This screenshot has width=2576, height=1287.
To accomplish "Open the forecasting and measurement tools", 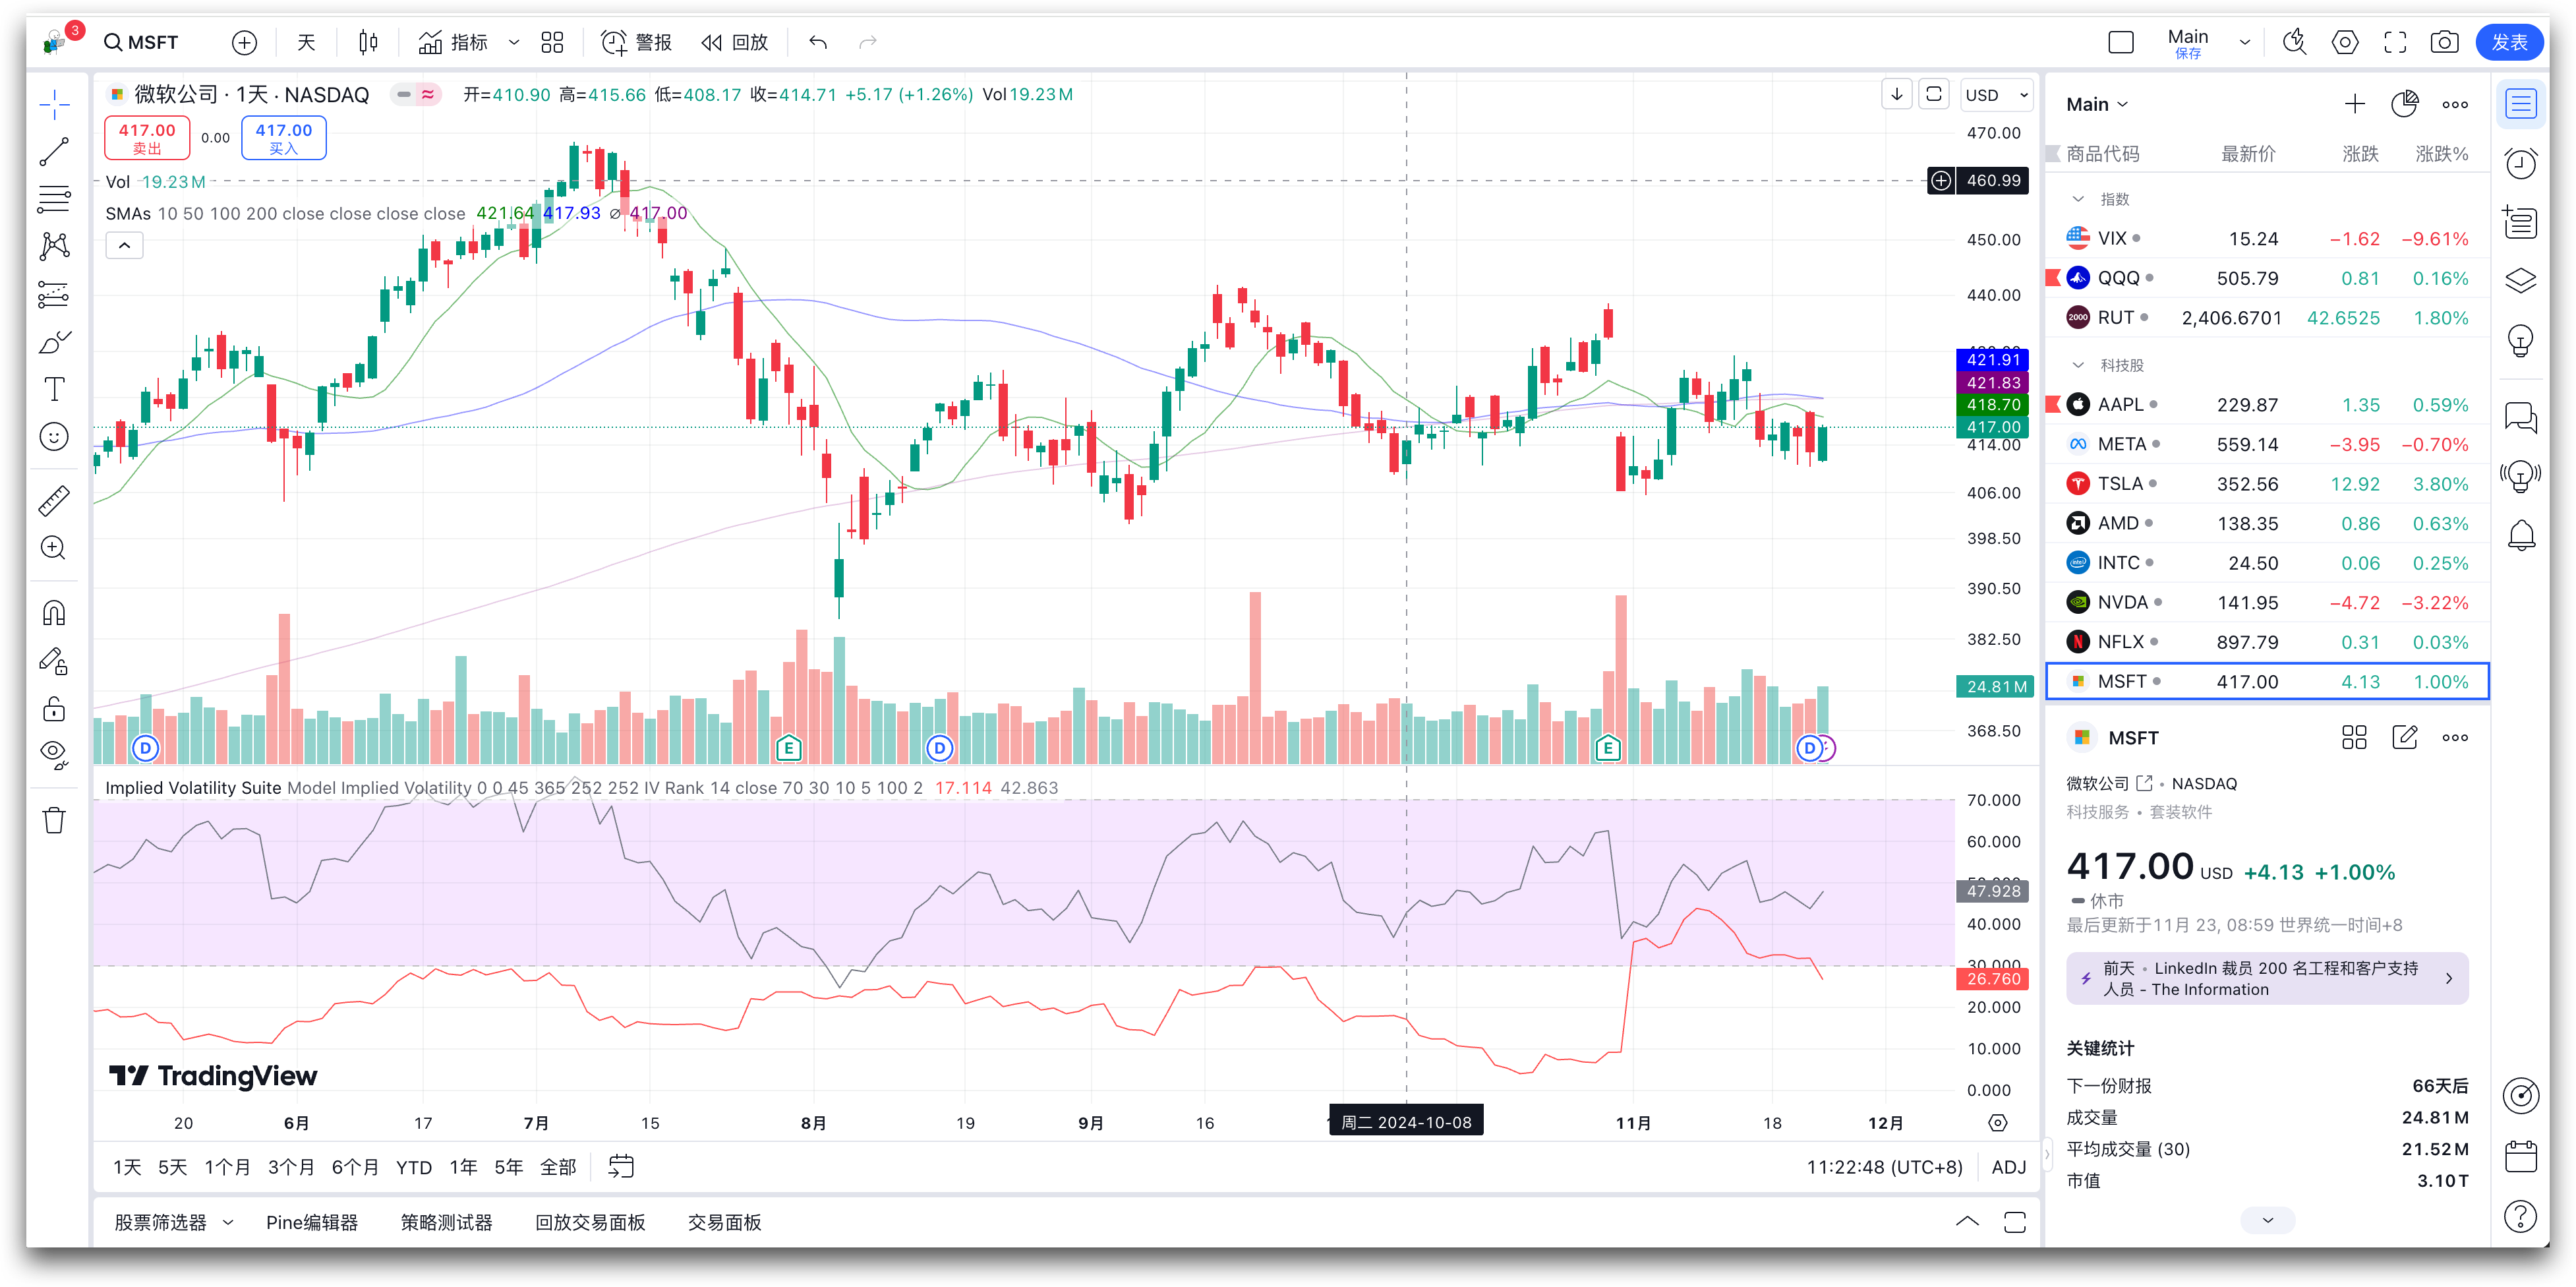I will pos(54,294).
